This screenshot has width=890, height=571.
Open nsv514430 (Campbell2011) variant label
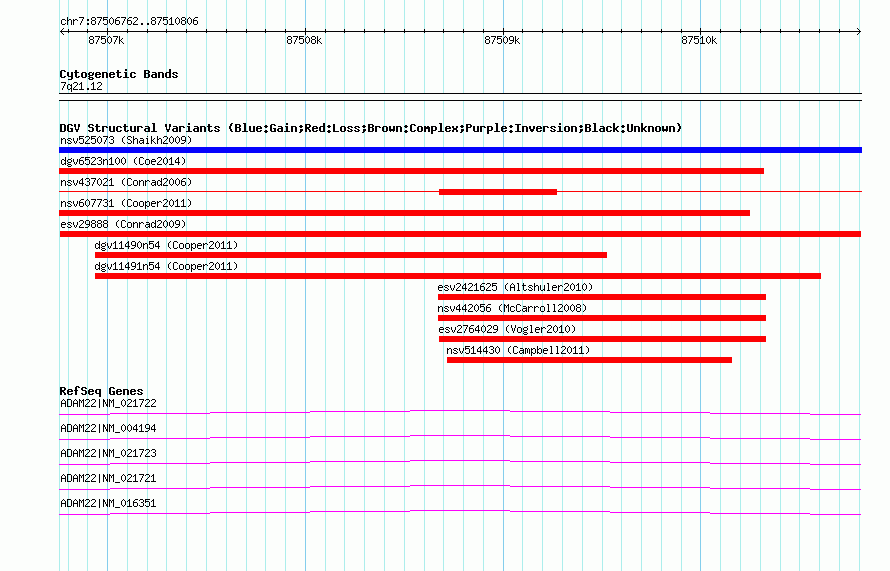click(518, 350)
